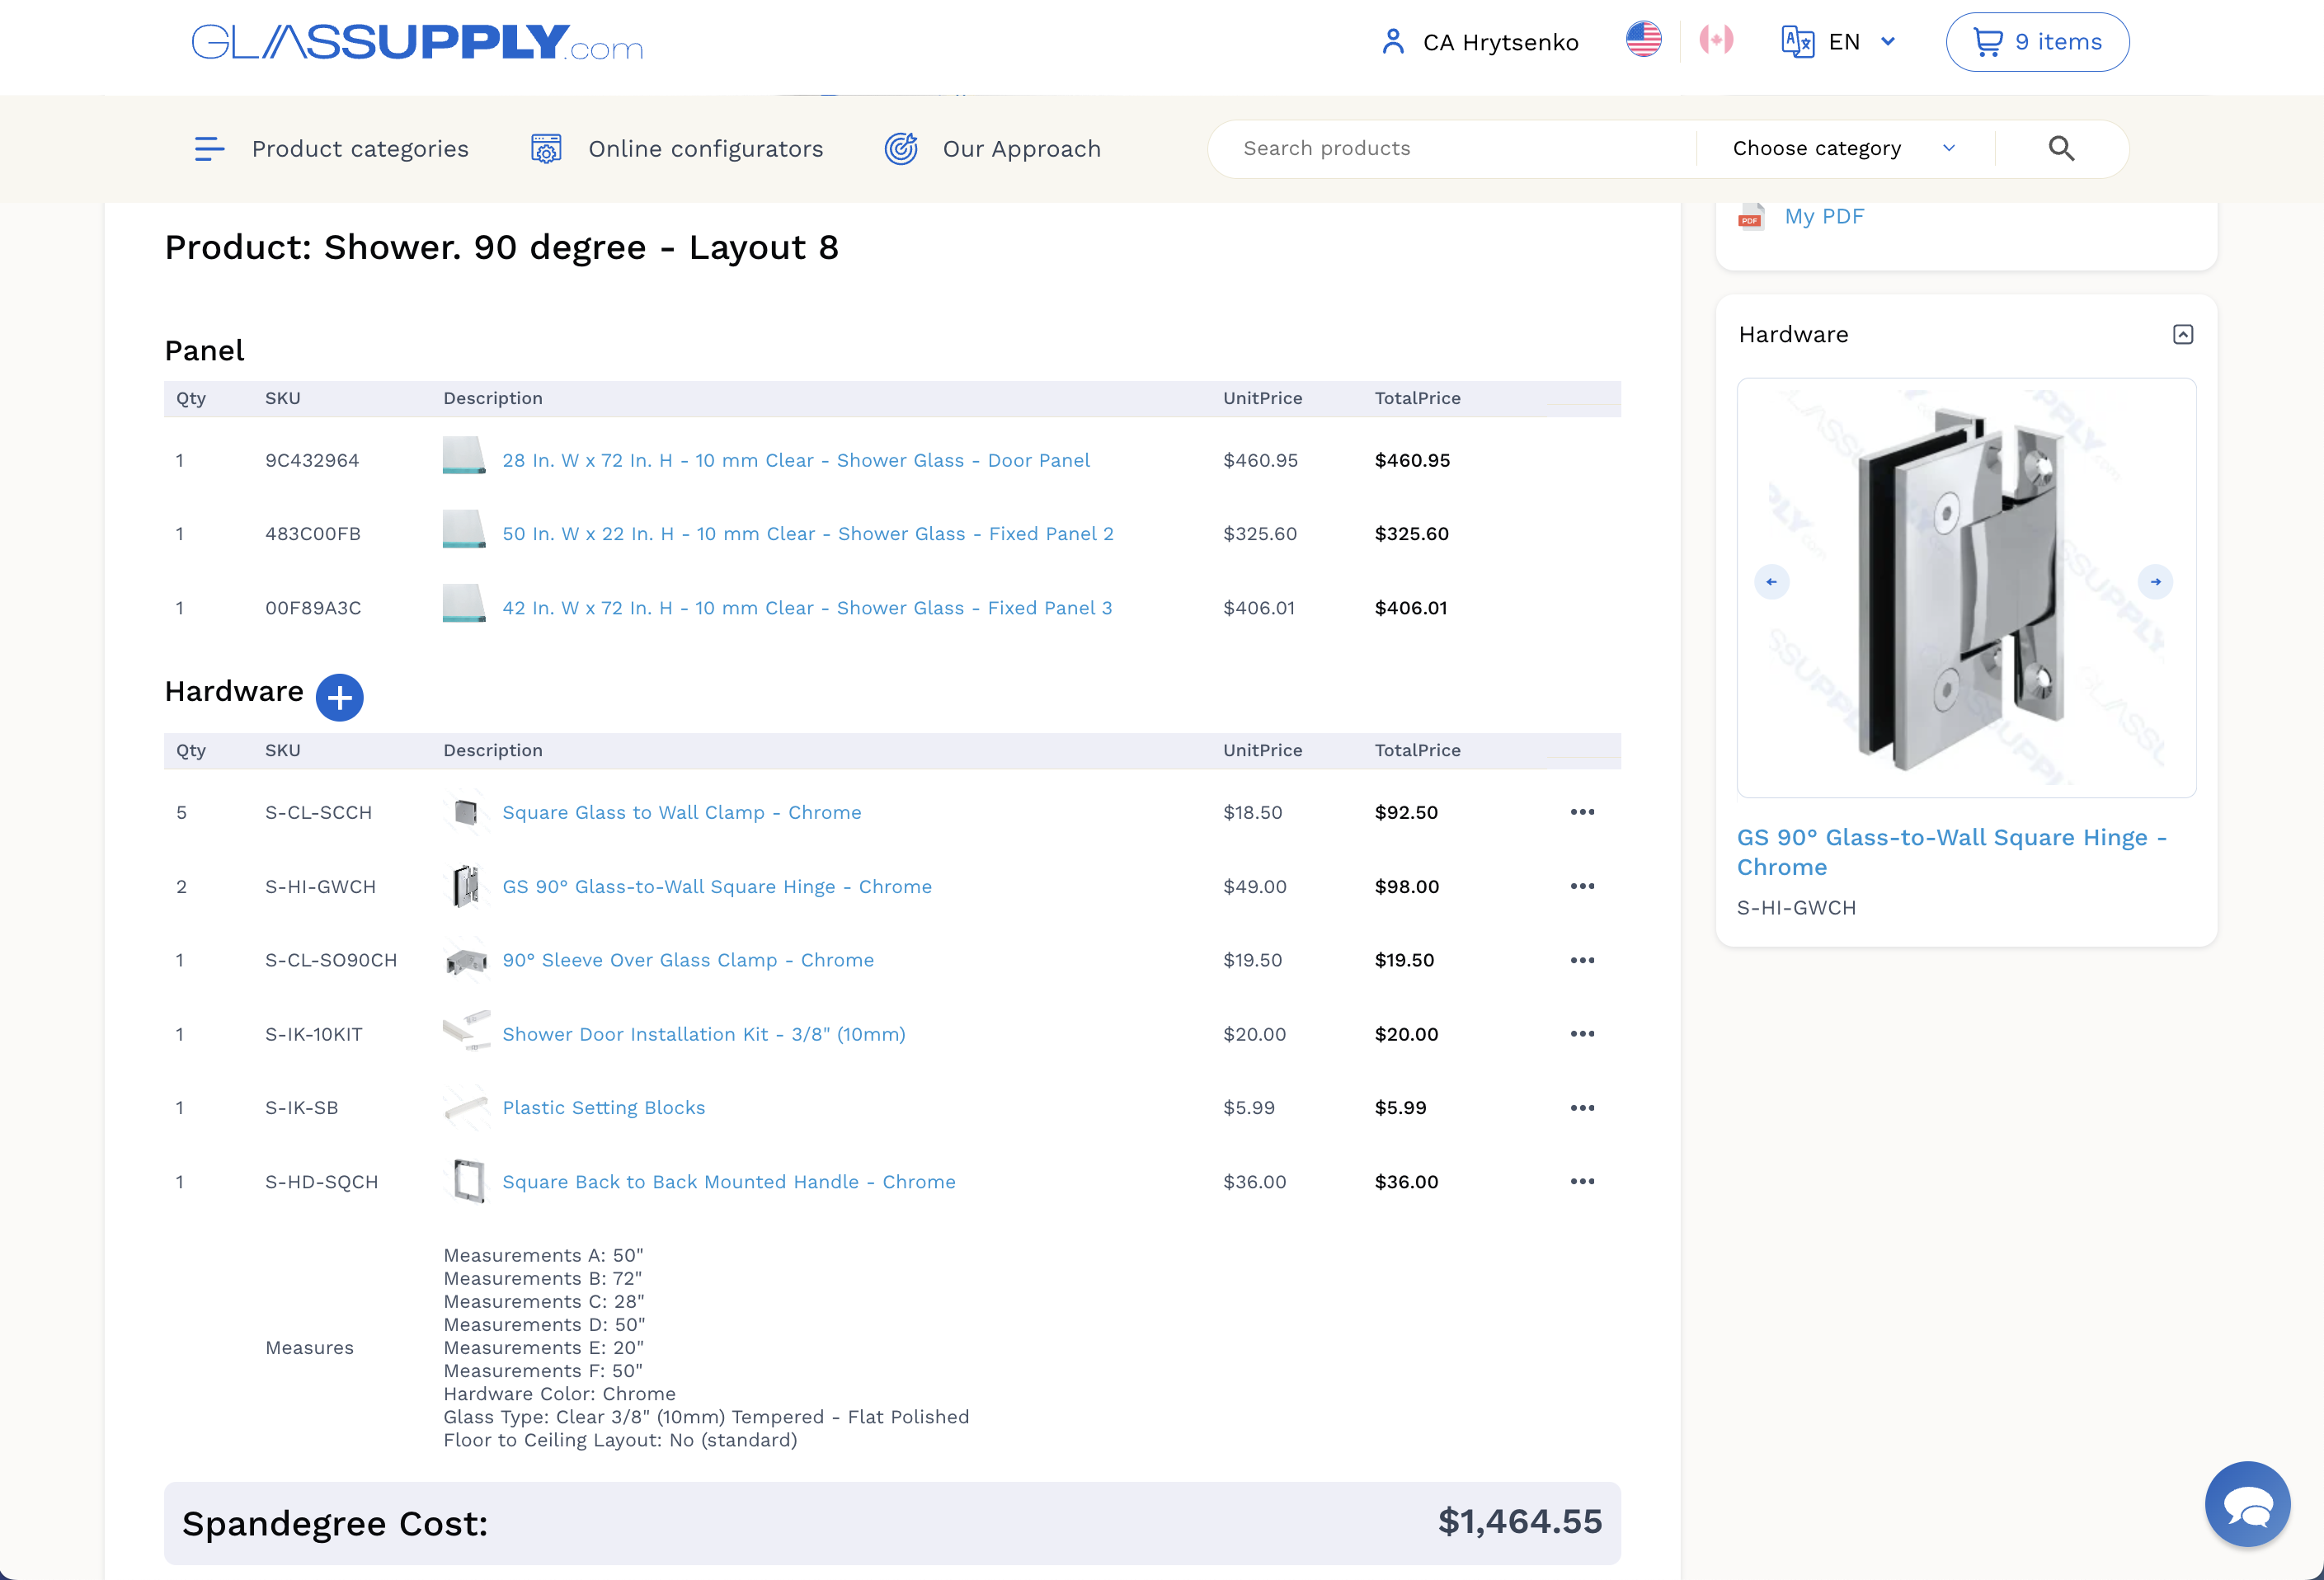Click the S-HI-GWCH SKU under sidebar hinge
Image resolution: width=2324 pixels, height=1580 pixels.
click(x=1796, y=908)
